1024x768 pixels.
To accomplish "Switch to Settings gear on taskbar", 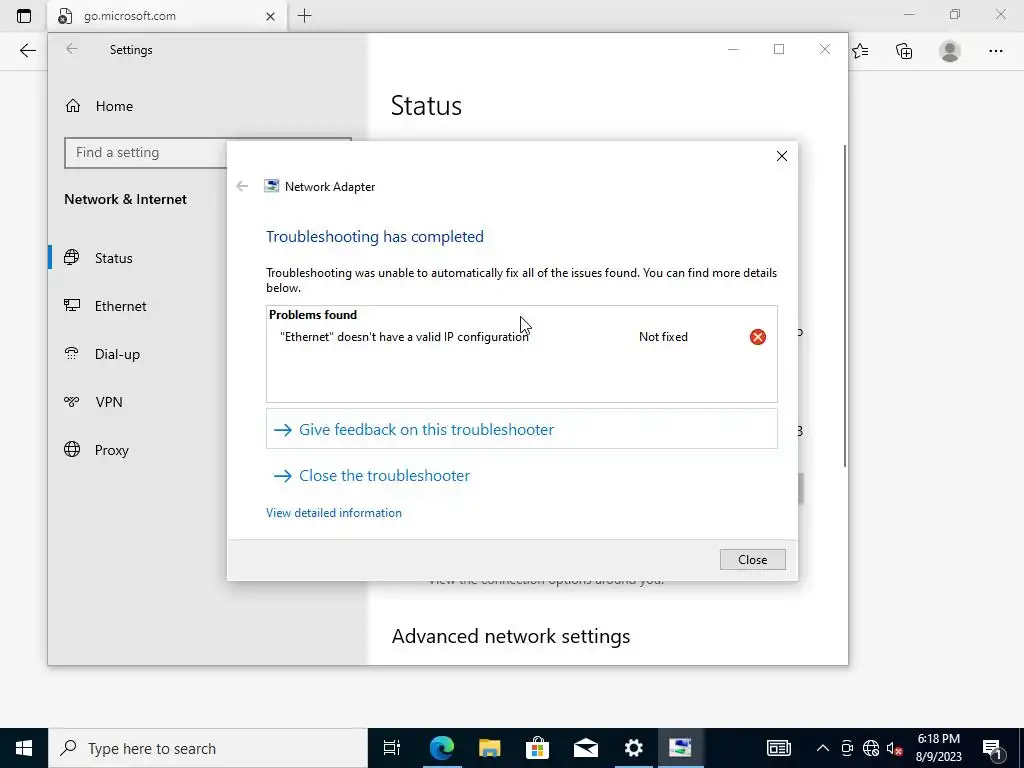I will coord(633,748).
